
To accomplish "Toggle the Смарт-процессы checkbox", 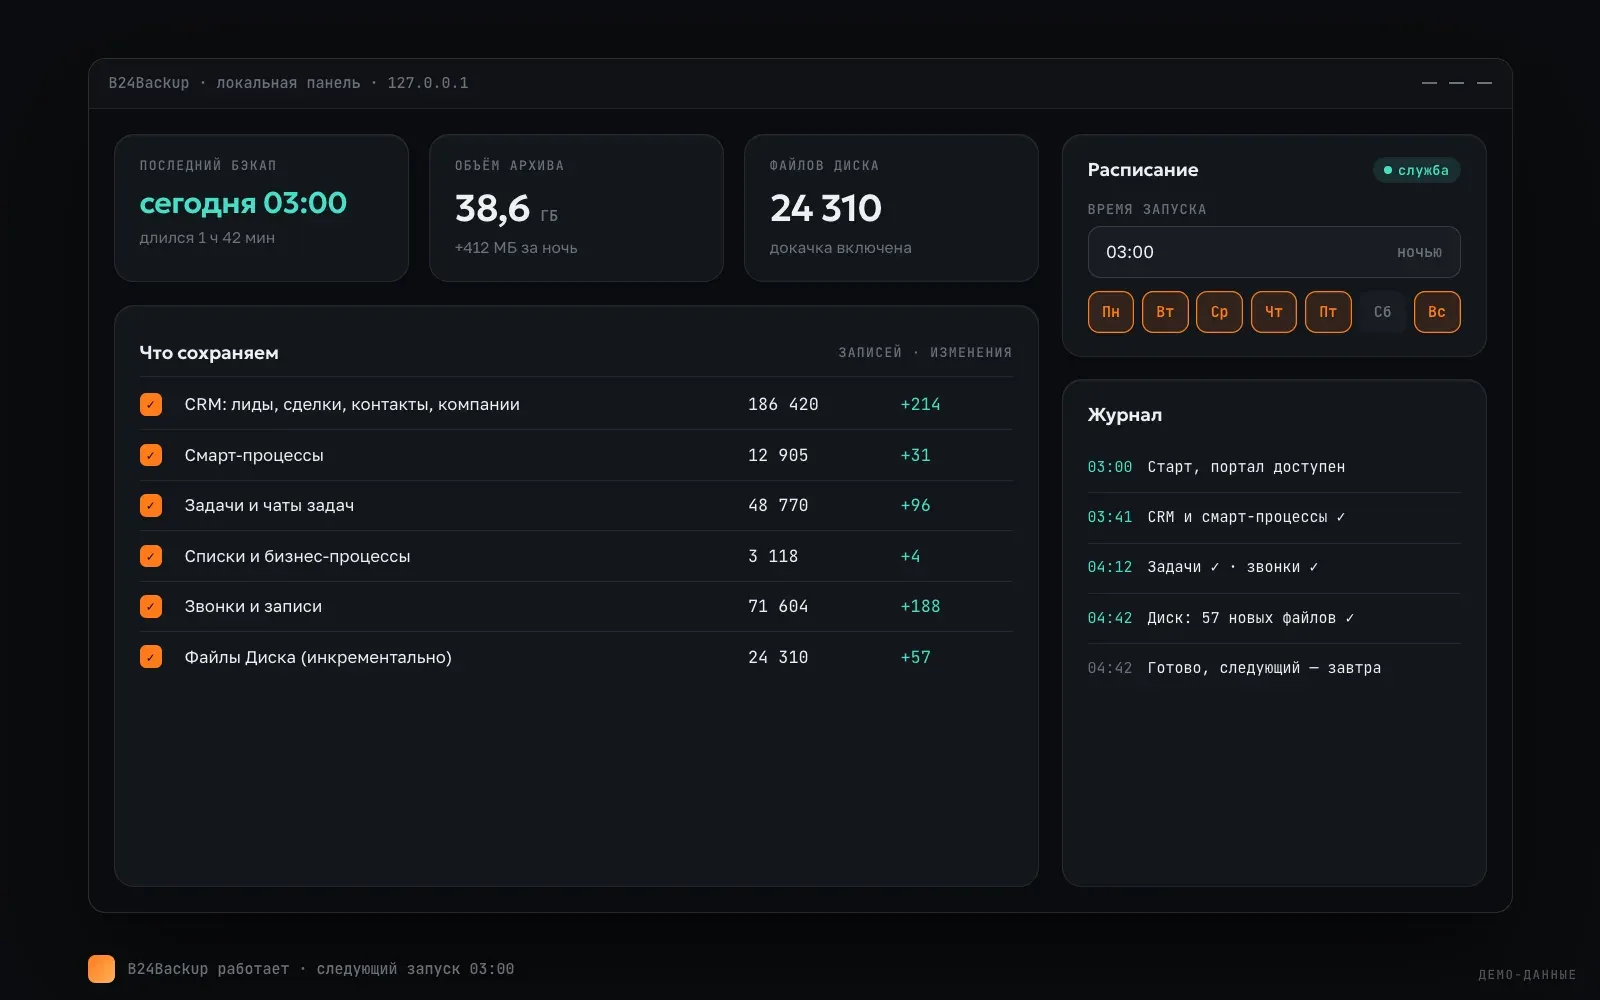I will [151, 455].
